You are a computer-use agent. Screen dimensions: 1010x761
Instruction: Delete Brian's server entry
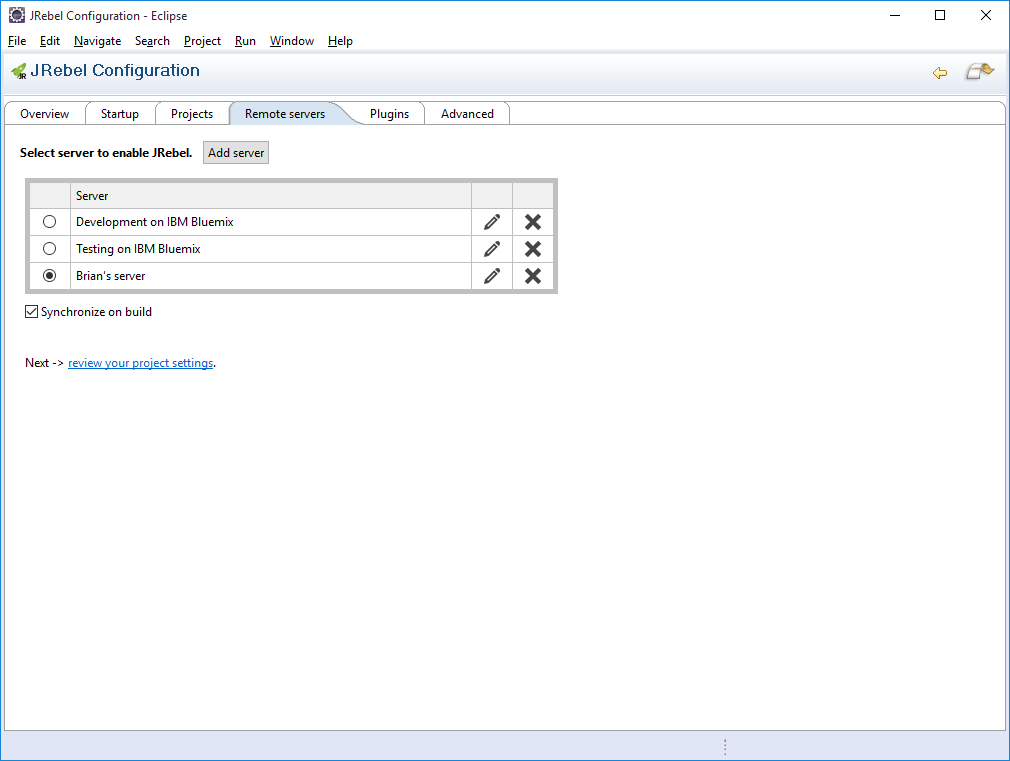pyautogui.click(x=533, y=276)
